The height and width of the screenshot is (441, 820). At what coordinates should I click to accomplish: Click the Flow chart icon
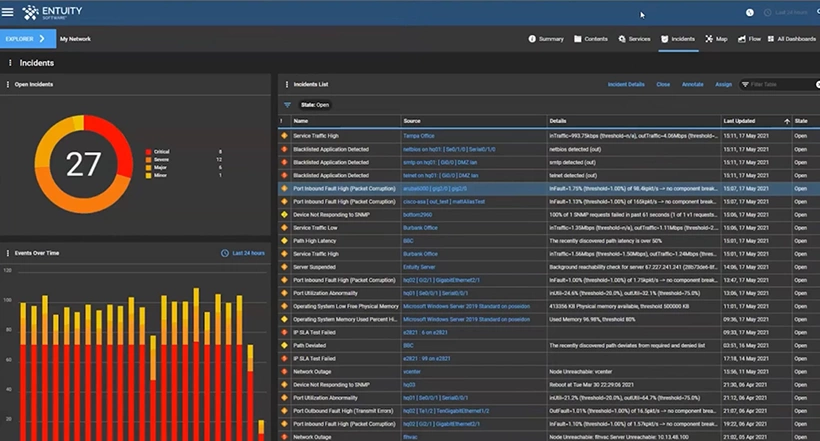coord(742,39)
